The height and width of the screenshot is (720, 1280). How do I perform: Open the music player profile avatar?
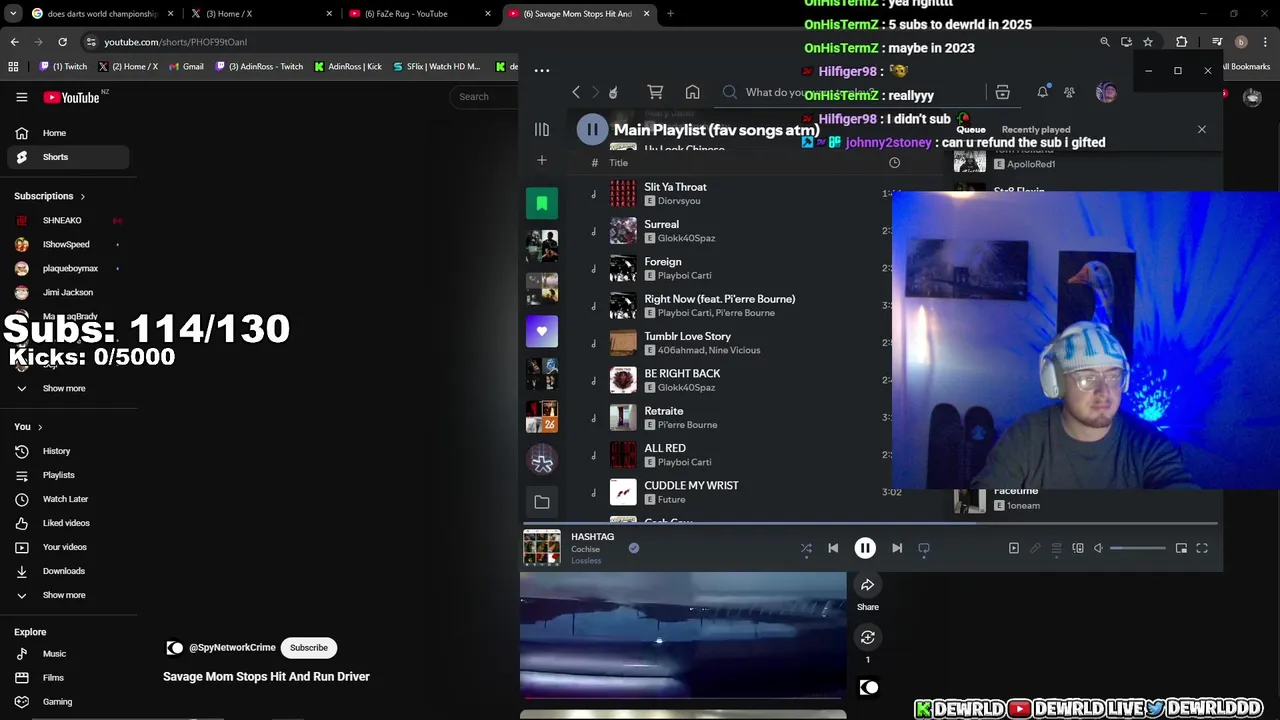[1106, 92]
